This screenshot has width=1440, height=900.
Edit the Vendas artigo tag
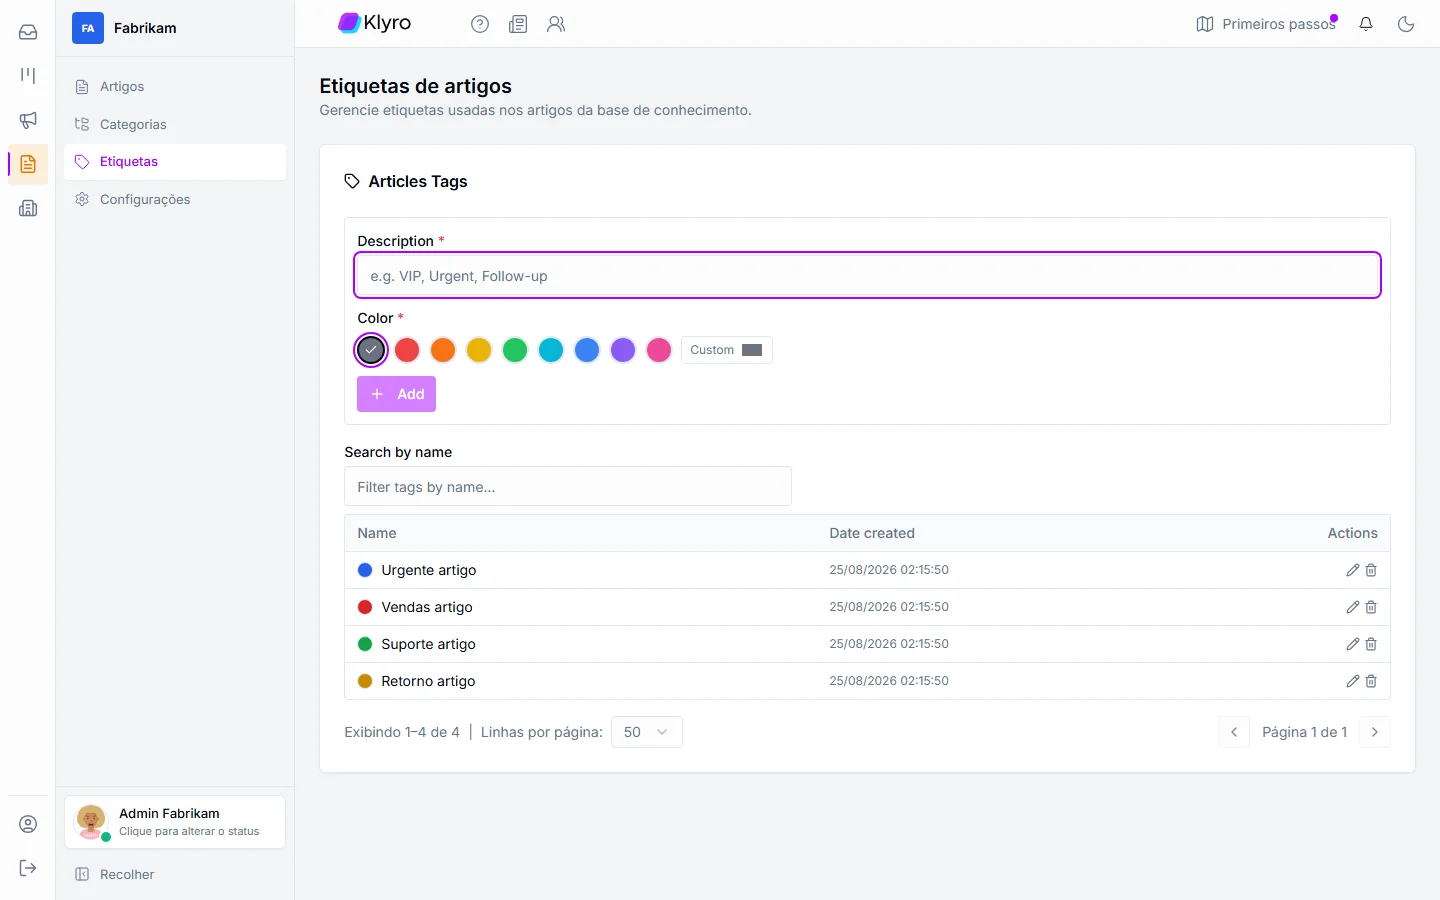pos(1353,607)
